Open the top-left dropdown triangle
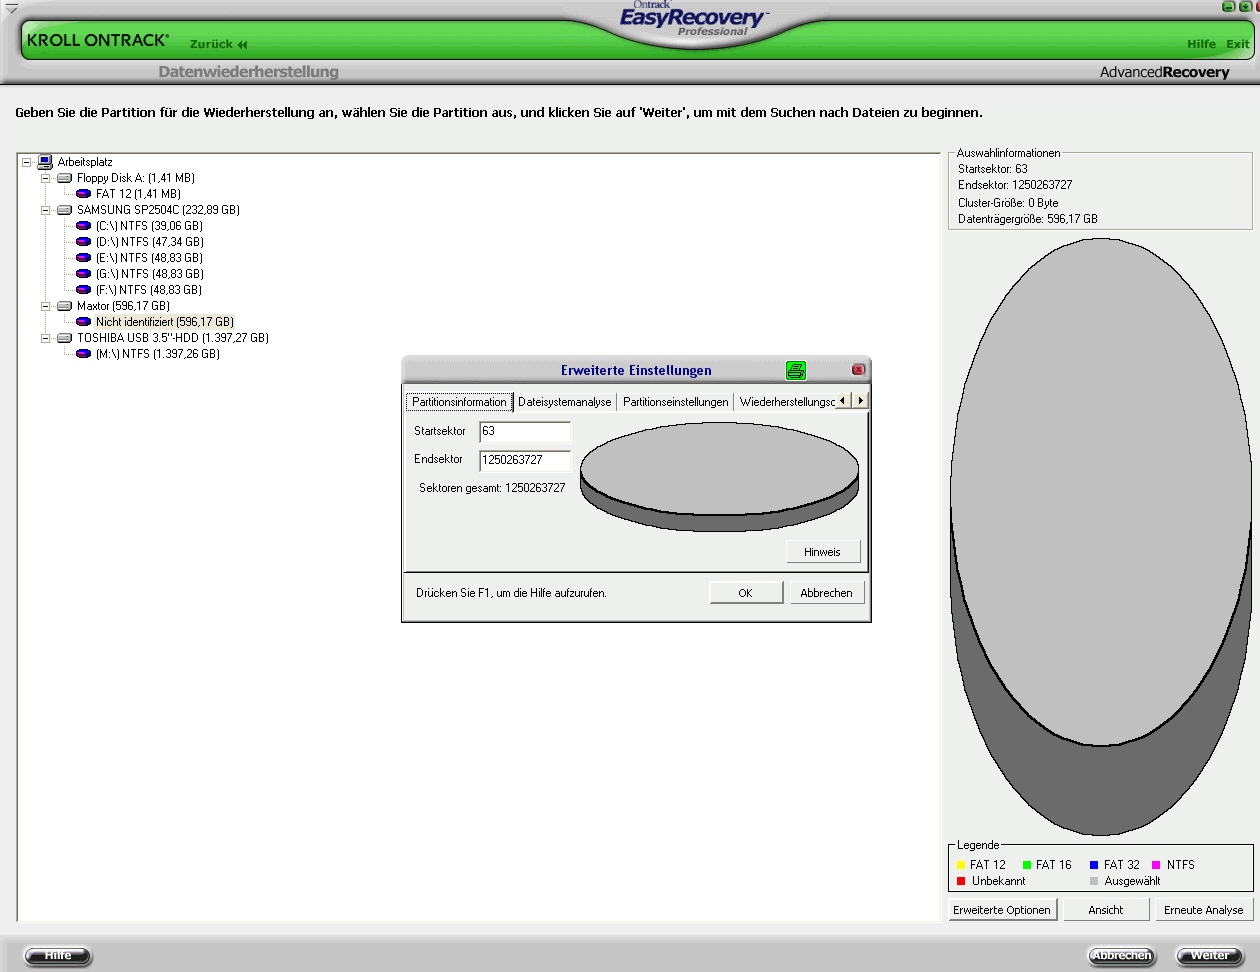 [x=11, y=9]
